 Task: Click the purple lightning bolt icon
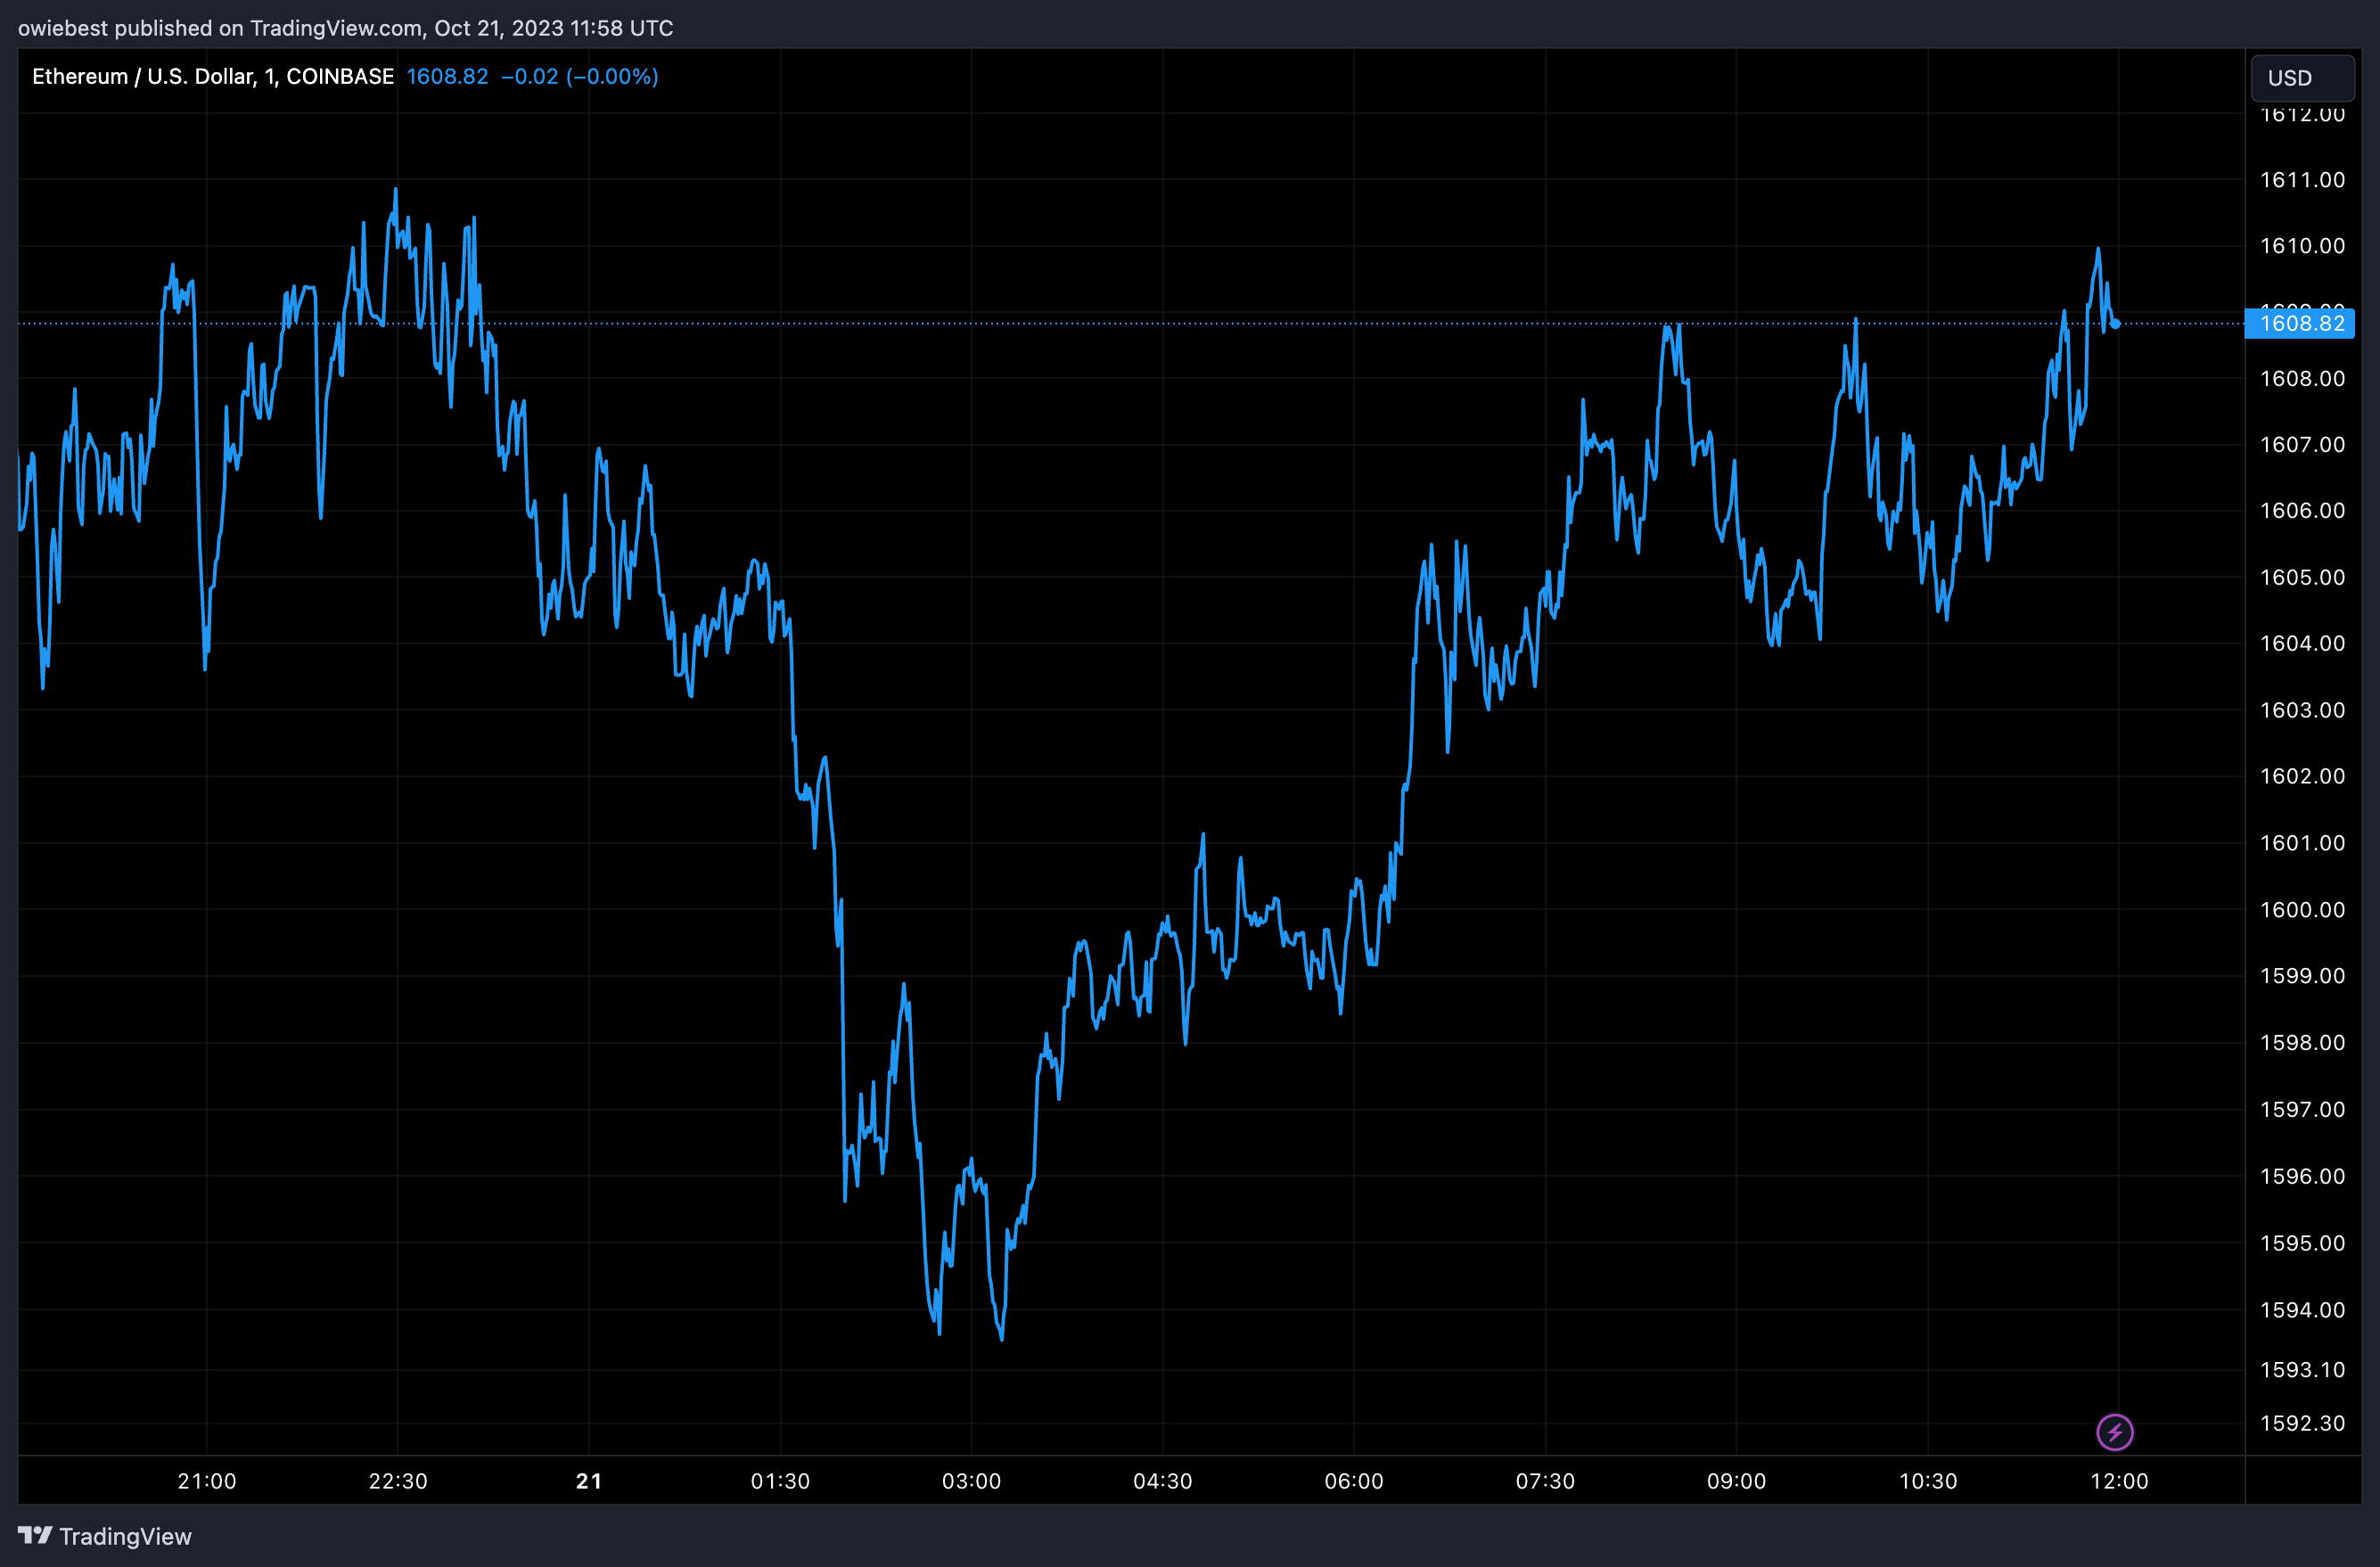(x=2114, y=1432)
